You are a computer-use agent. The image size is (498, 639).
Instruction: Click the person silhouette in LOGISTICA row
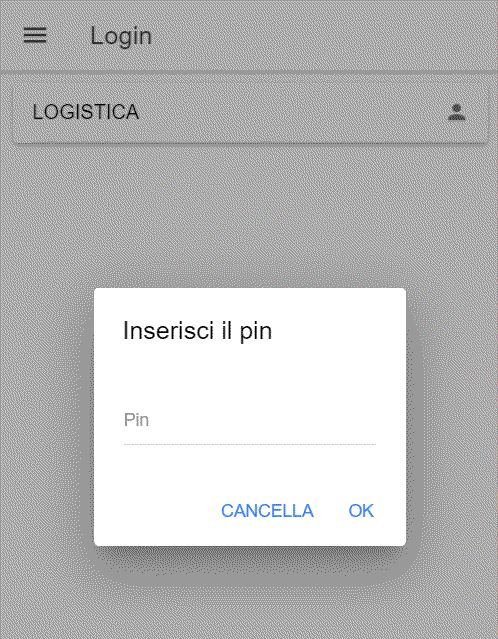coord(456,112)
